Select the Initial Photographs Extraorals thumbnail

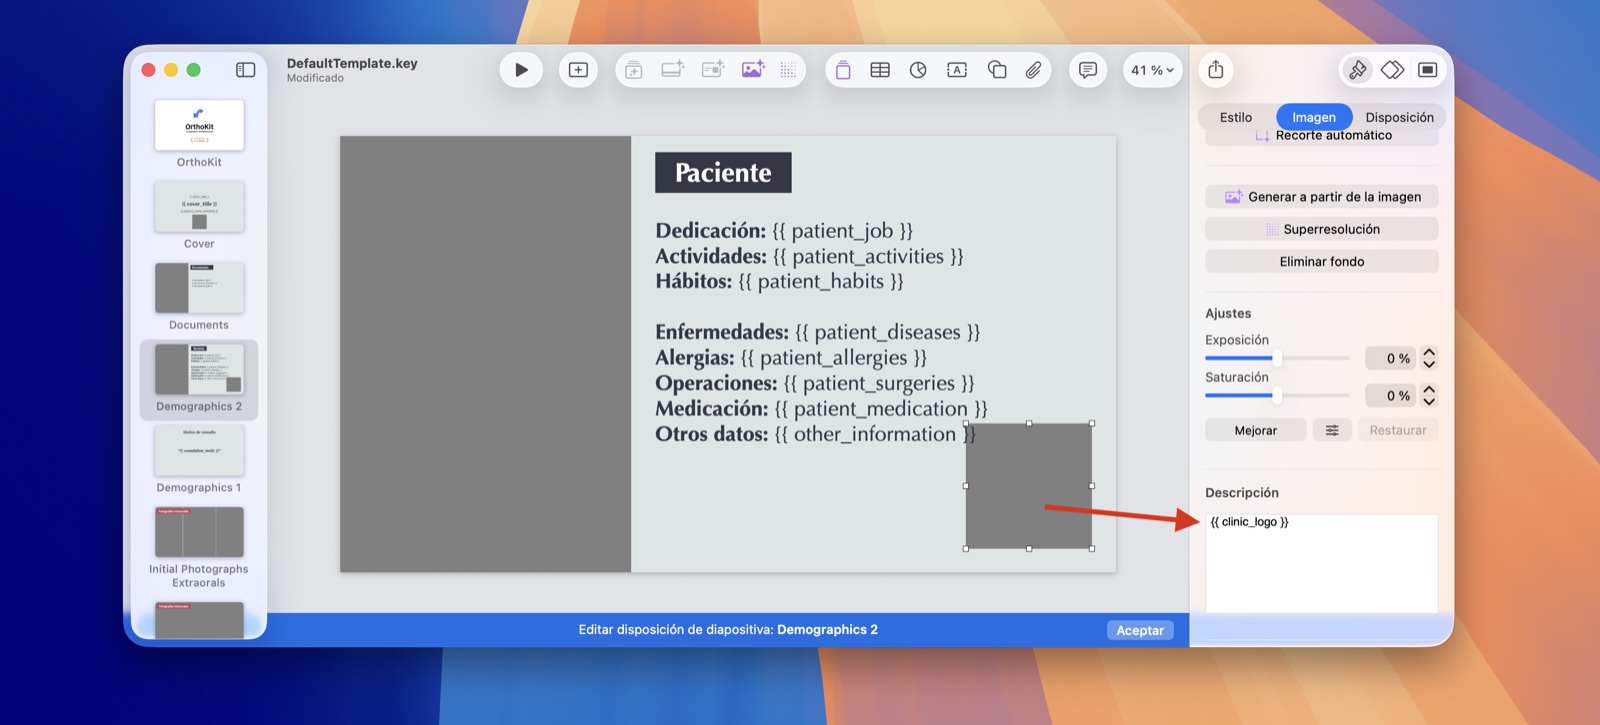(199, 532)
